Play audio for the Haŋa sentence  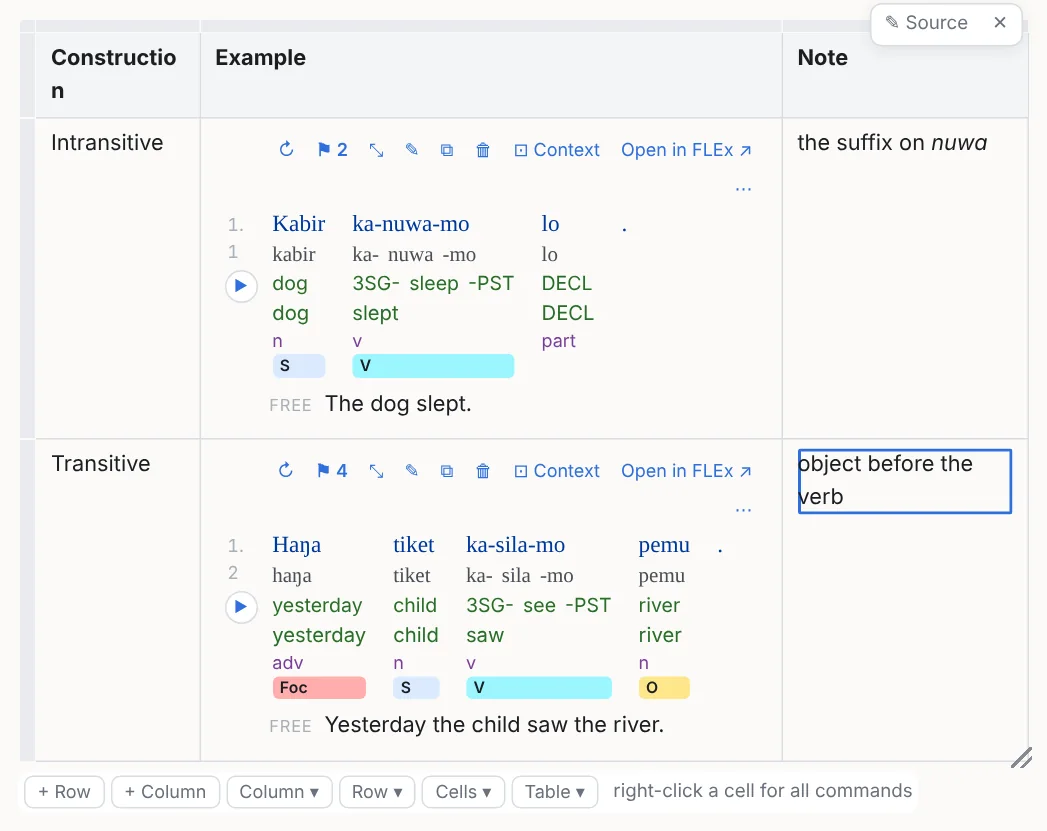tap(241, 607)
